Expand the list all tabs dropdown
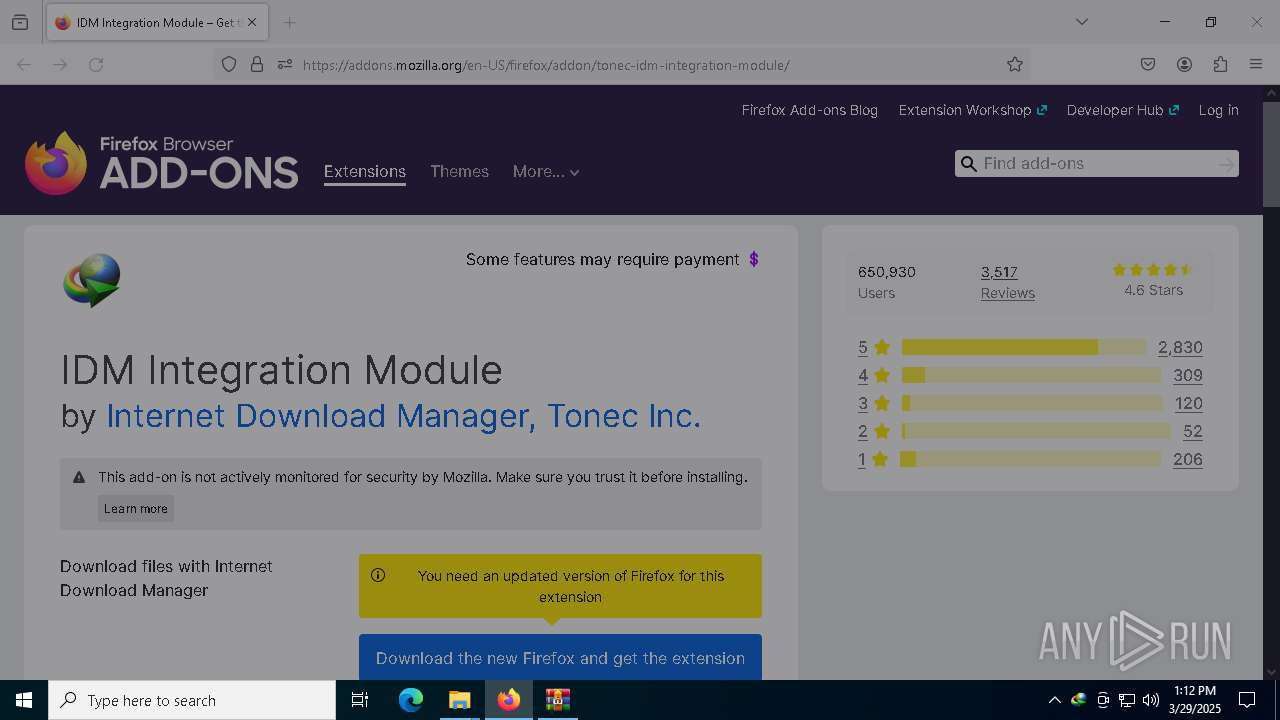This screenshot has width=1280, height=720. 1081,22
